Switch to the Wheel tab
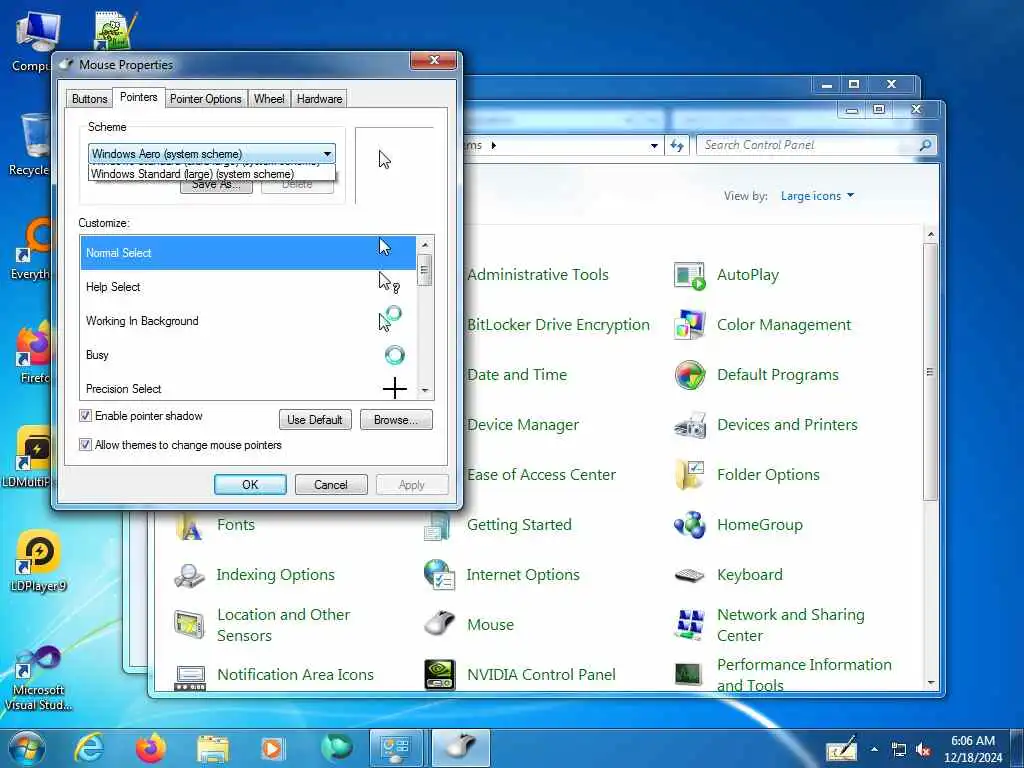 [269, 99]
